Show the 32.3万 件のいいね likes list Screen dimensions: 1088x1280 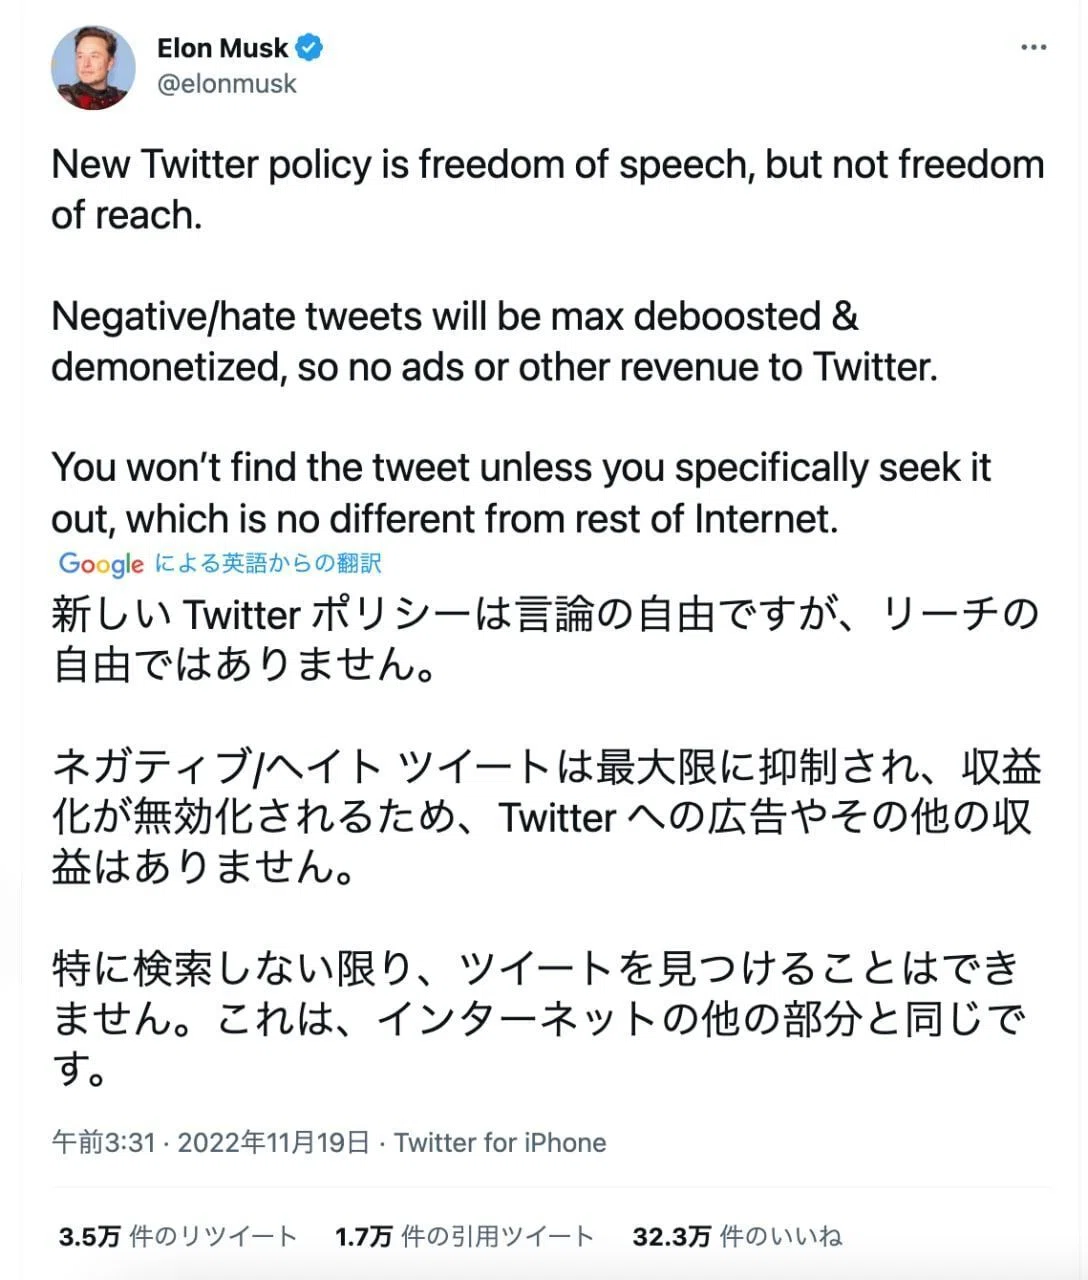coord(737,1237)
